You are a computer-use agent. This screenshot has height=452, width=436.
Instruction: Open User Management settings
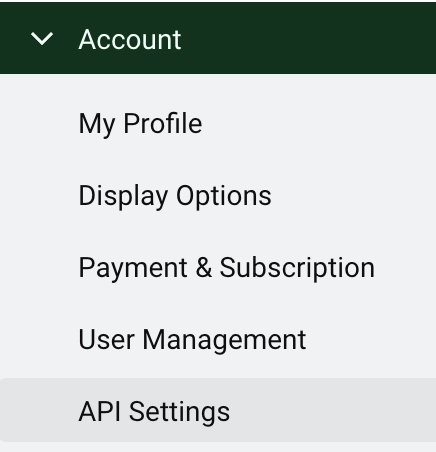pos(192,340)
